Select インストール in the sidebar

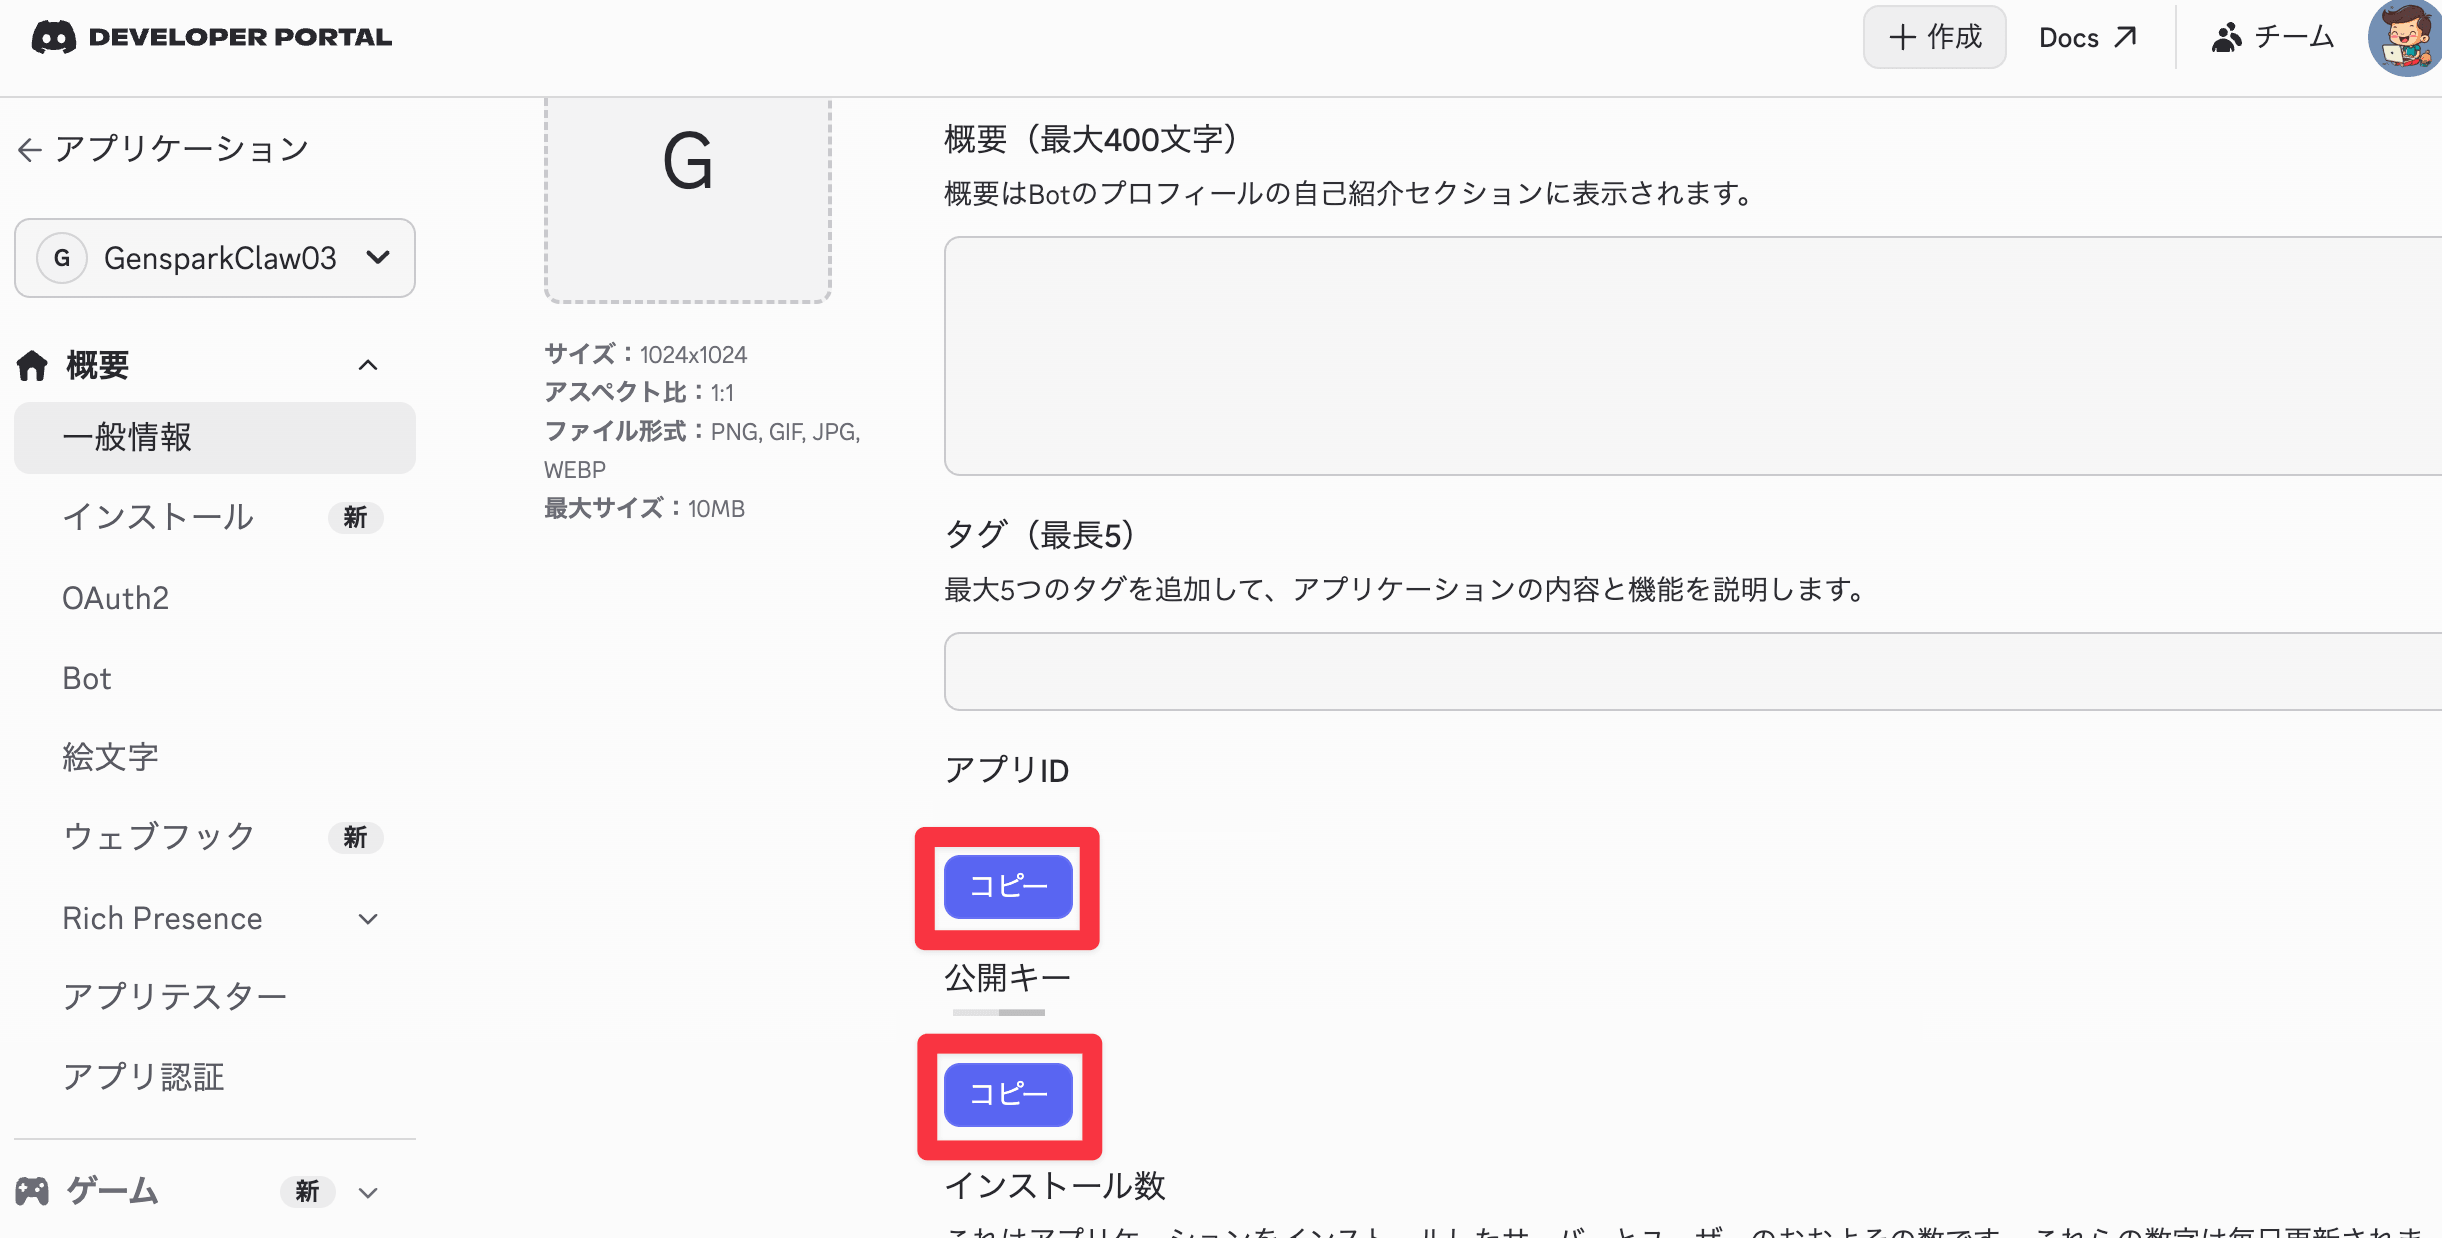[158, 517]
